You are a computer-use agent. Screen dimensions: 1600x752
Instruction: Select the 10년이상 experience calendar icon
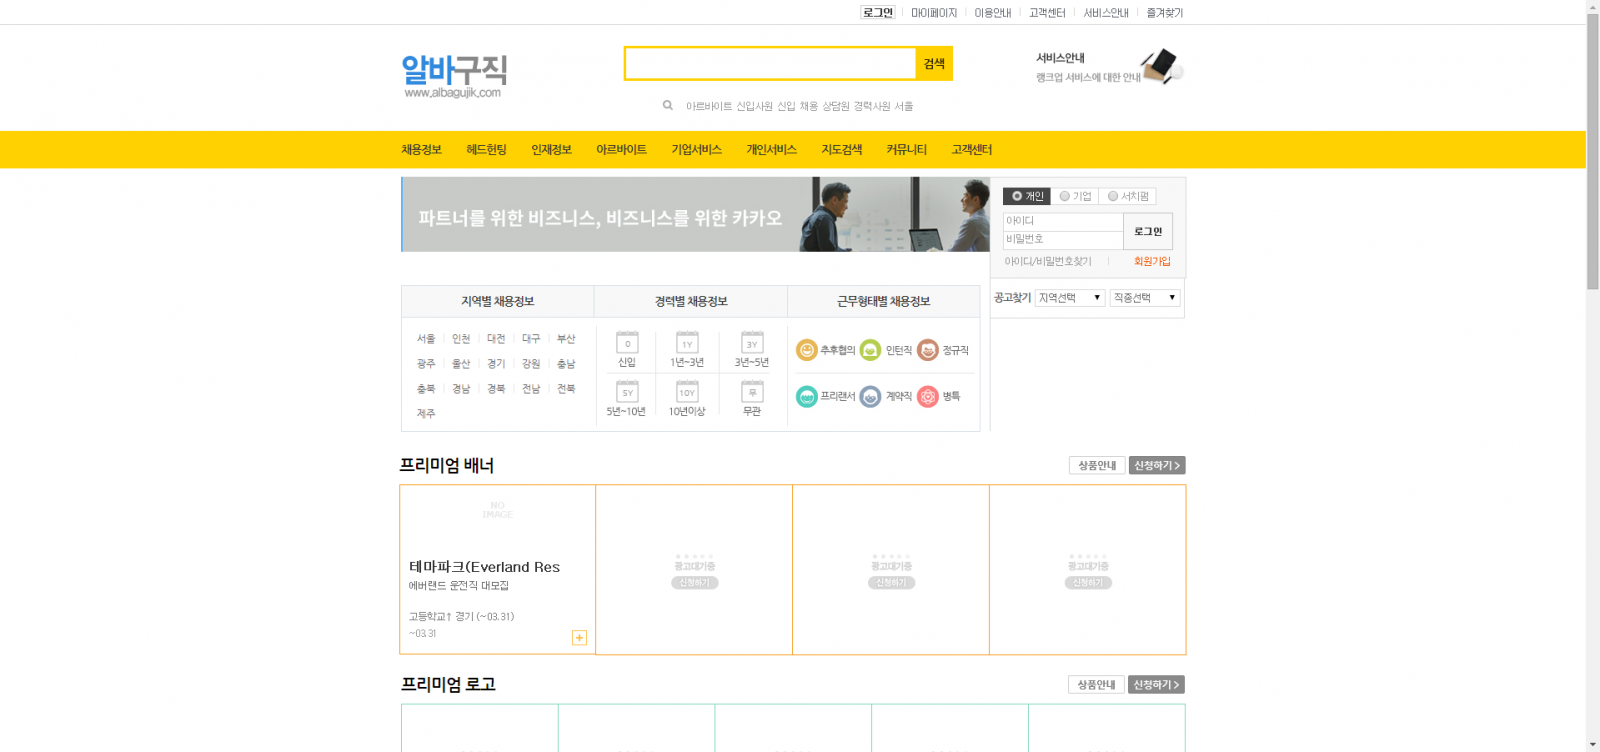coord(687,391)
